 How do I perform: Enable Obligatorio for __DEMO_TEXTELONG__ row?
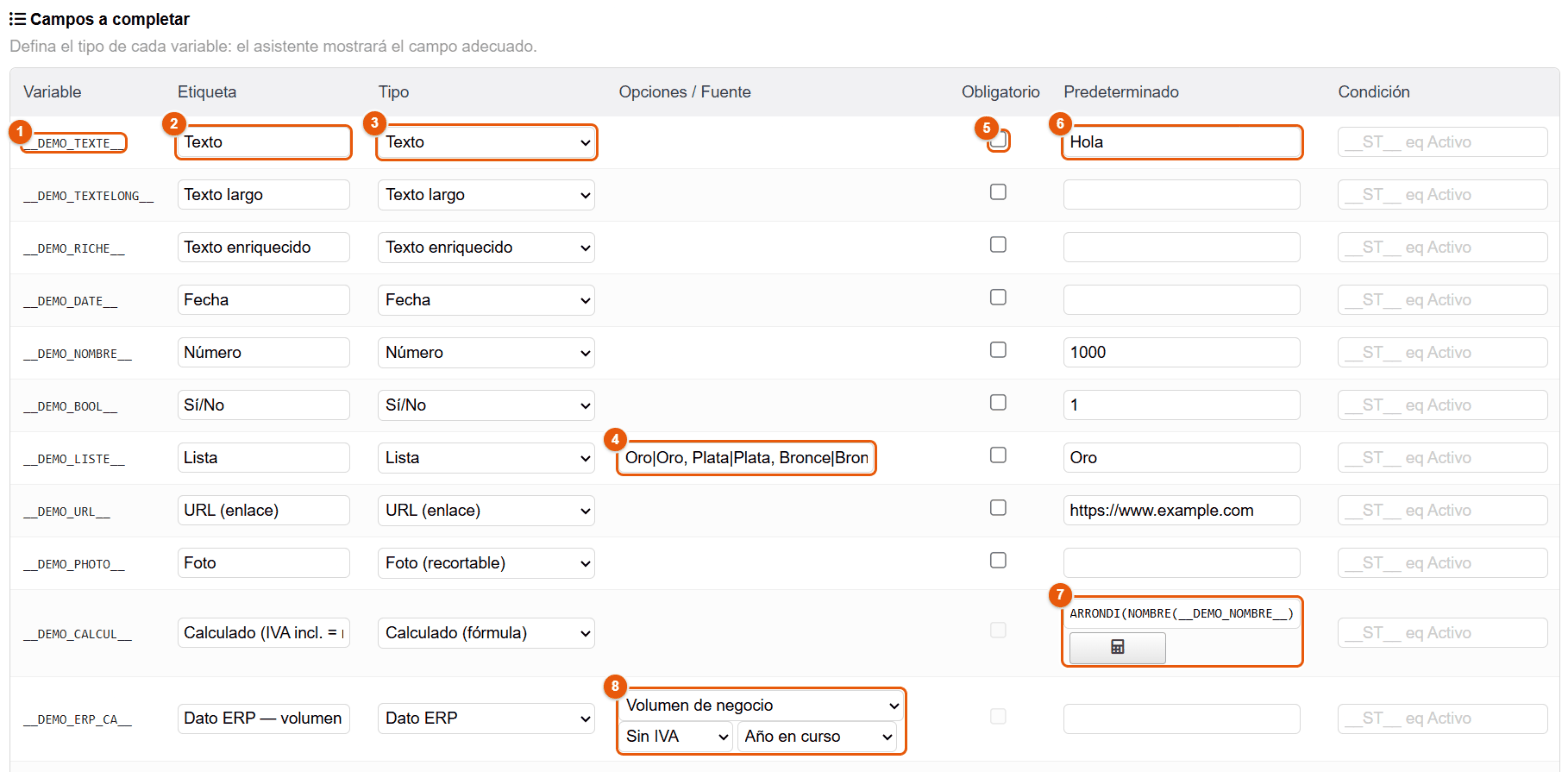point(998,192)
